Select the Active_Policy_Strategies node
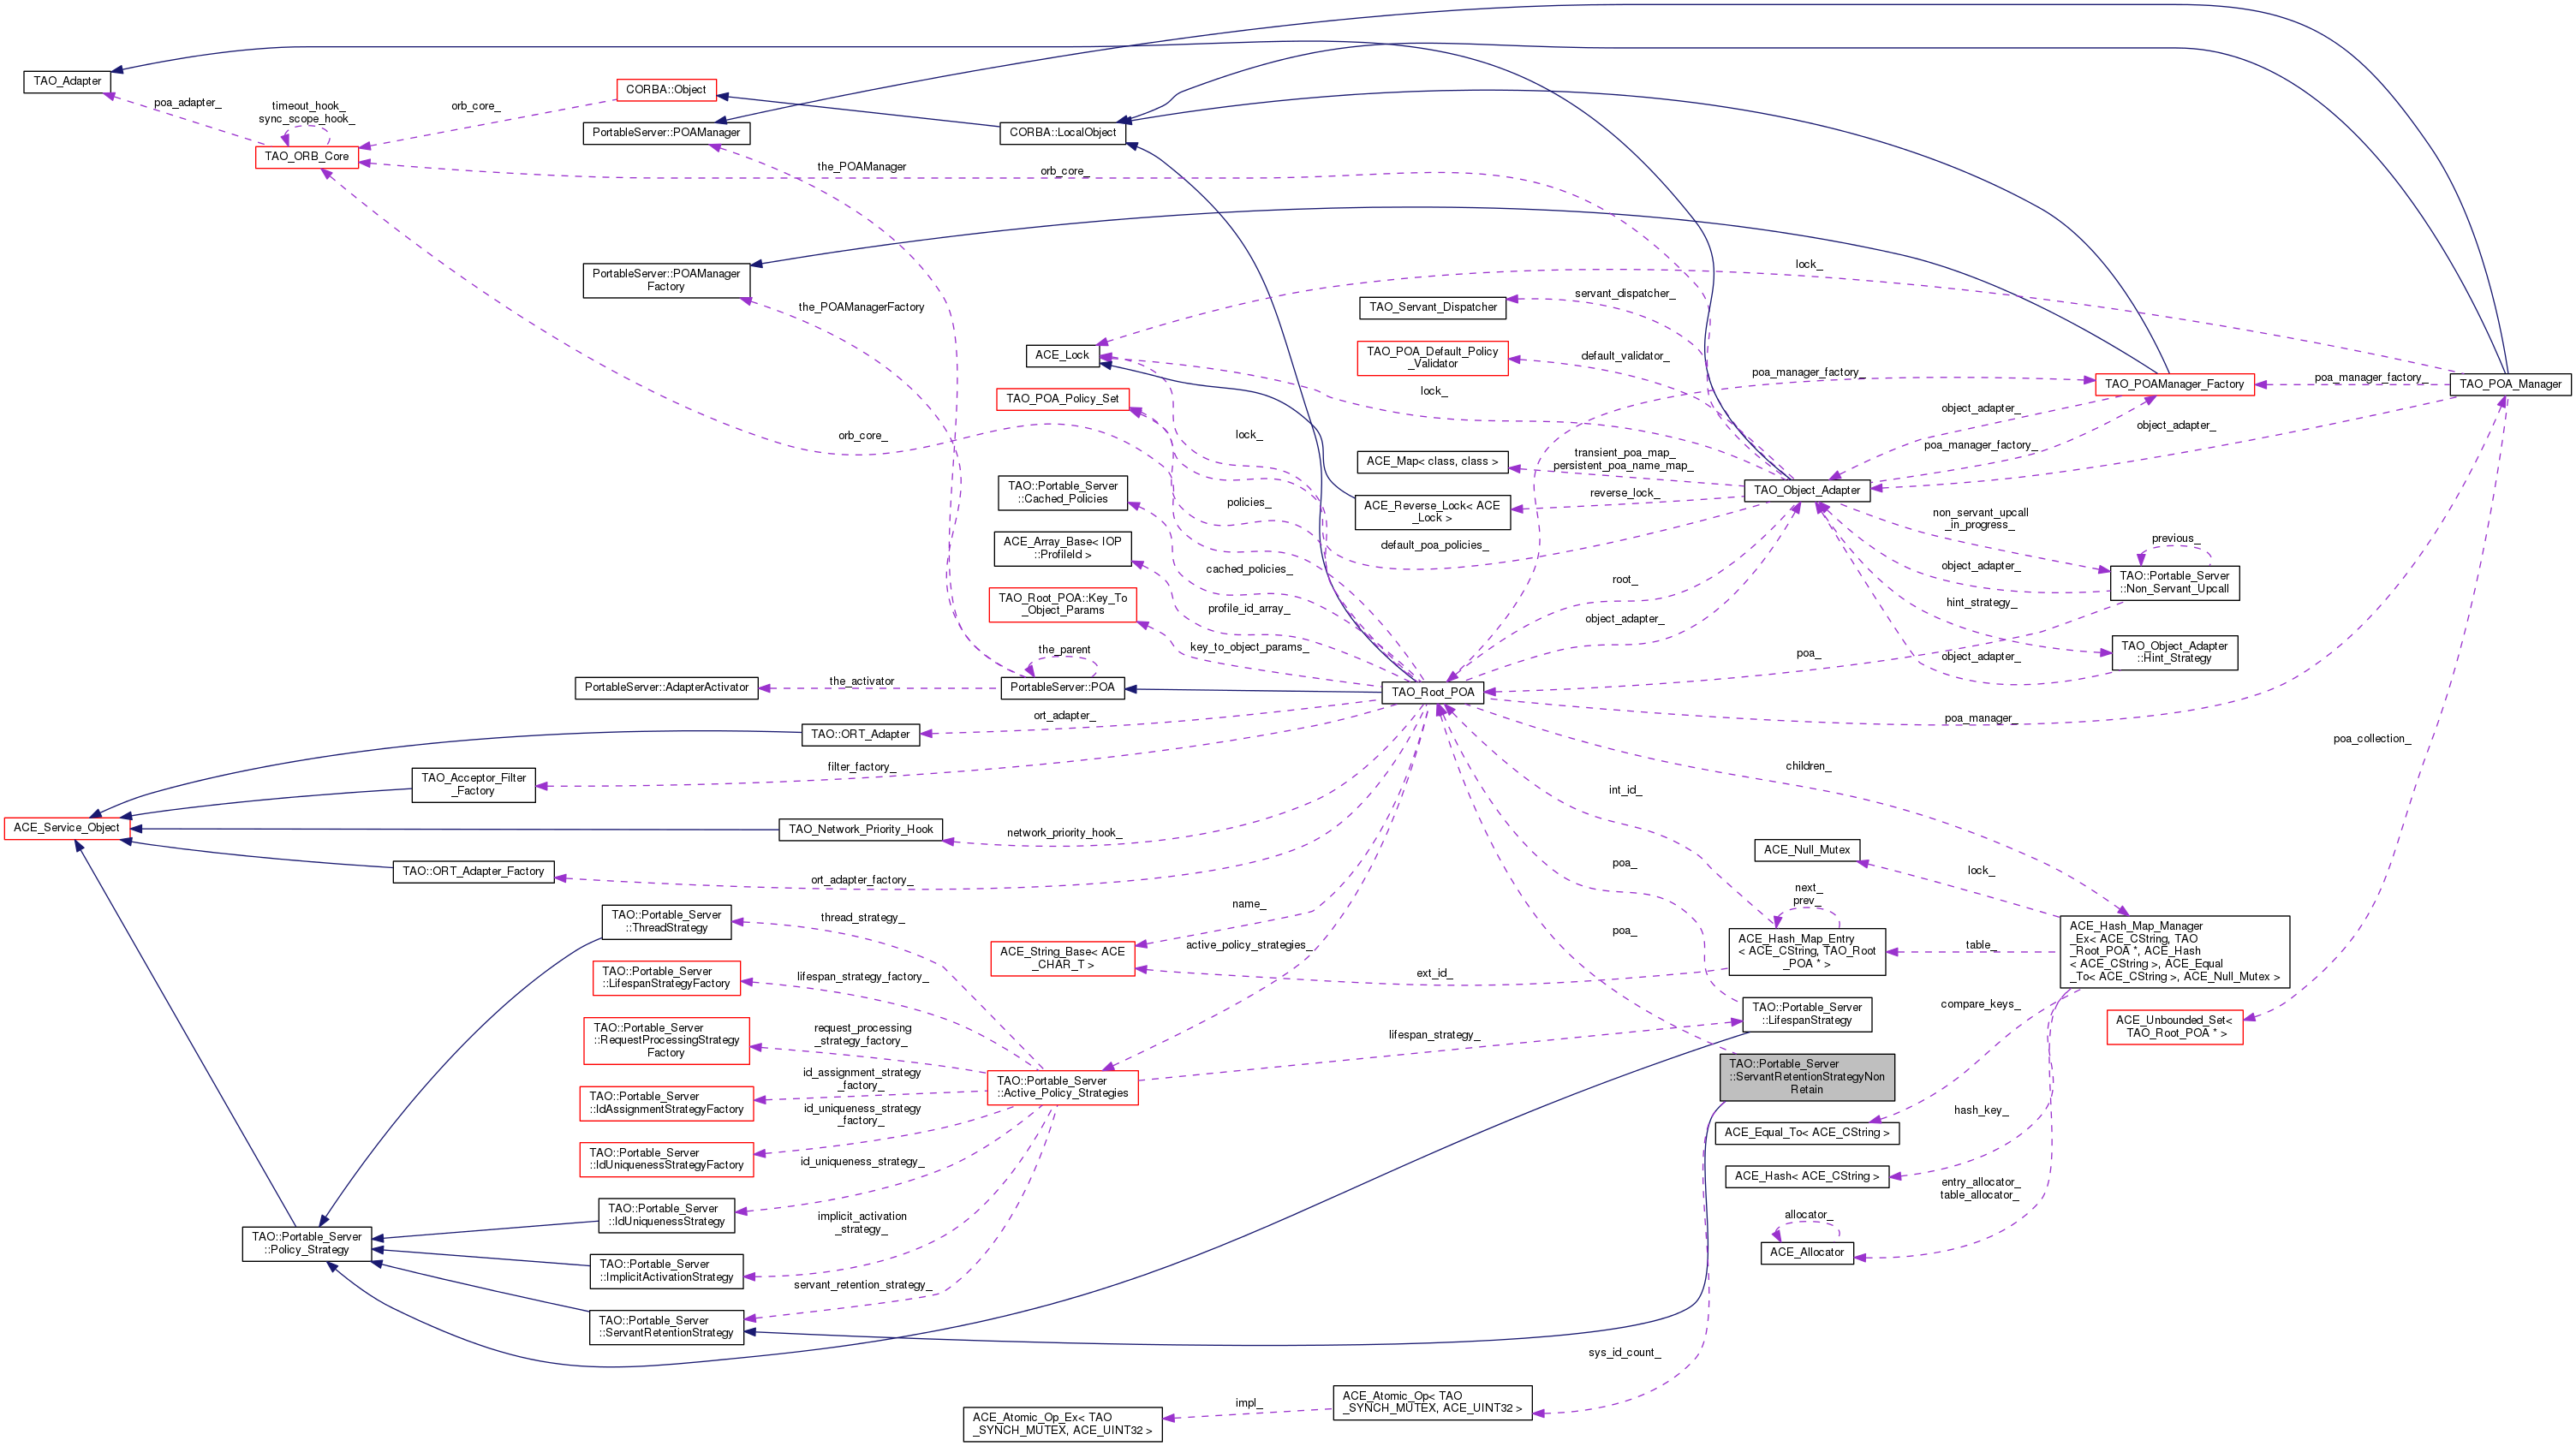2576x1446 pixels. [x=1062, y=1087]
